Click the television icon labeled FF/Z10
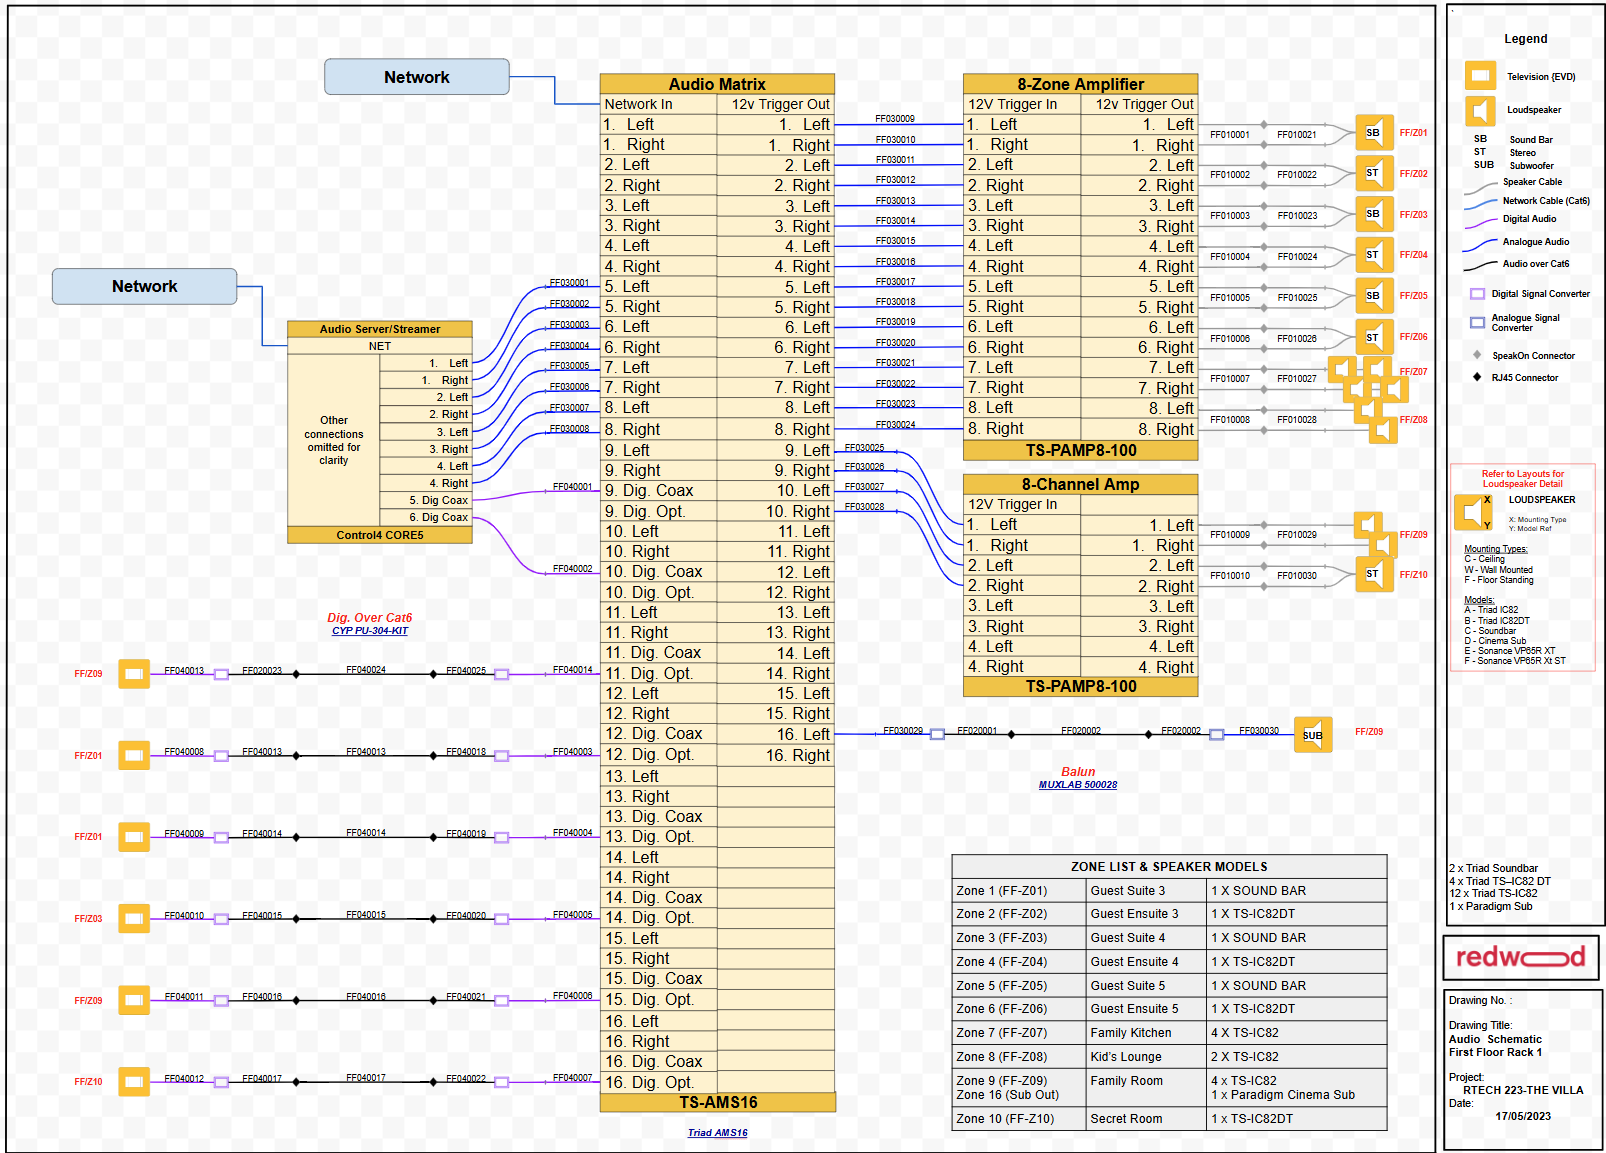The height and width of the screenshot is (1153, 1606). pos(134,1081)
